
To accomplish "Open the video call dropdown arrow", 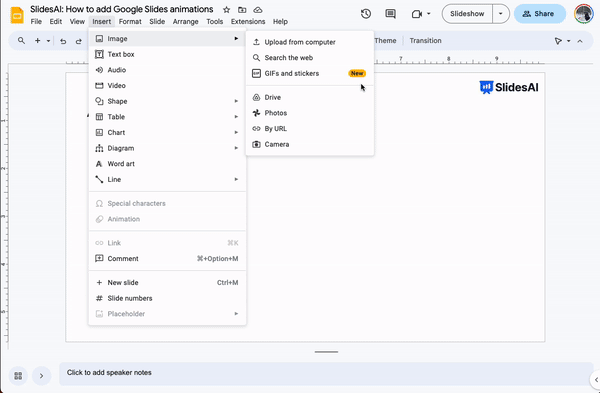I will [429, 14].
